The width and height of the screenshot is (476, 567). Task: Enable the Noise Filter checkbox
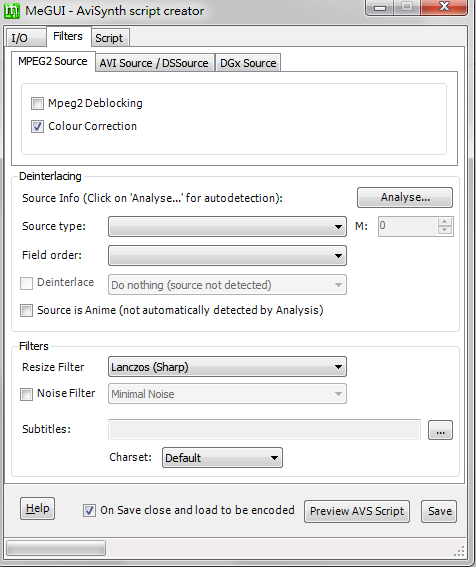pos(26,394)
